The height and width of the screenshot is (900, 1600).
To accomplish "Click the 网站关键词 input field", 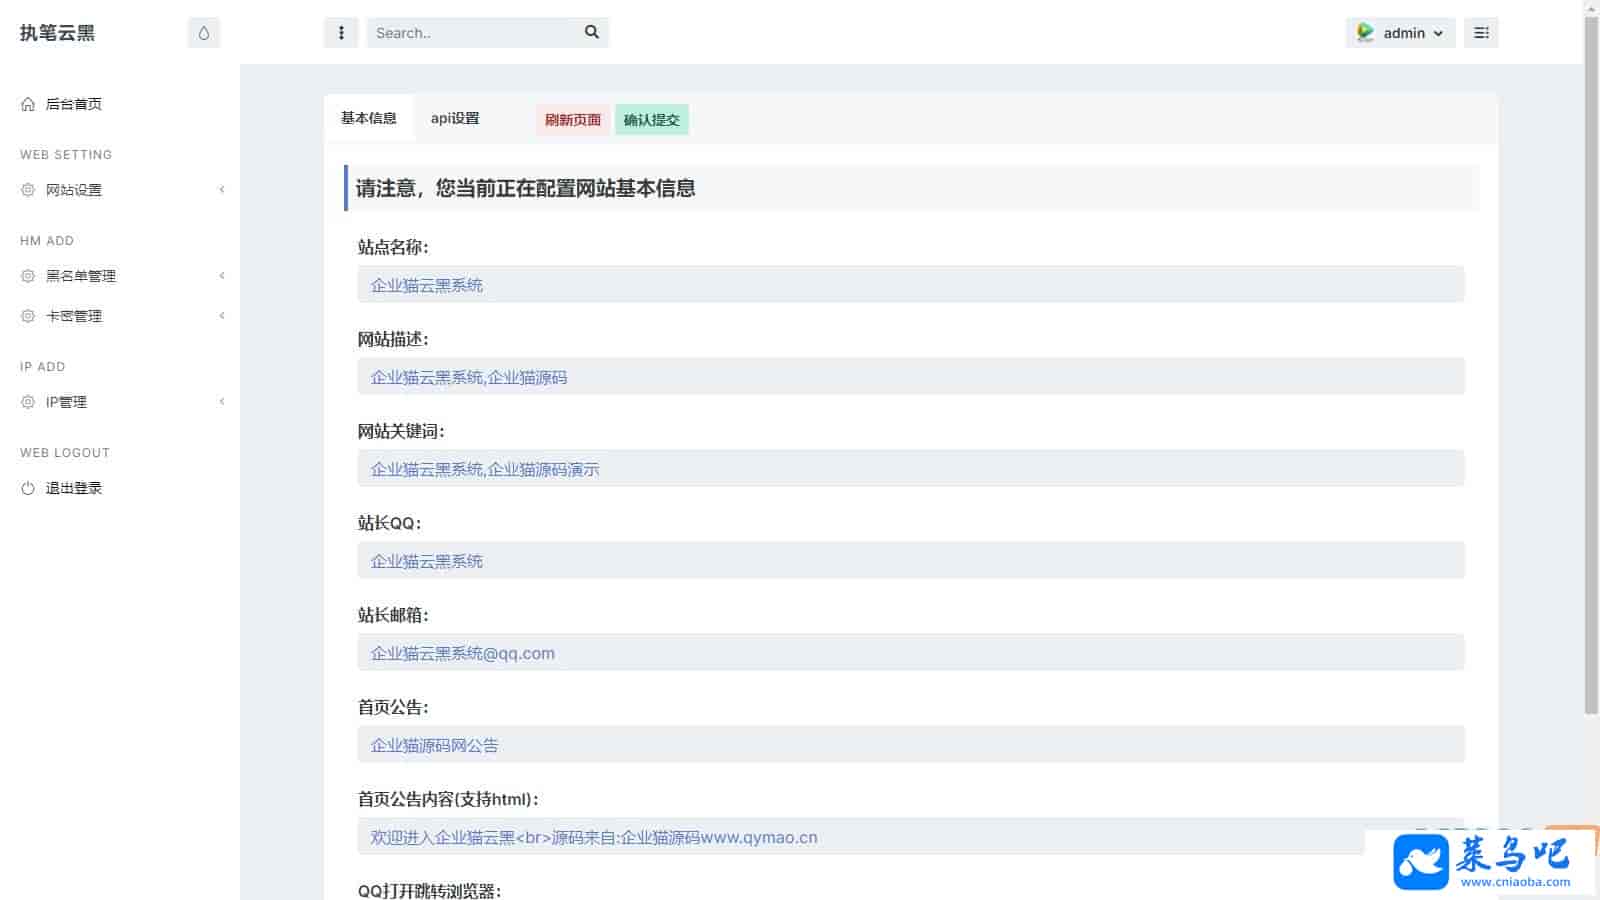I will coord(911,469).
